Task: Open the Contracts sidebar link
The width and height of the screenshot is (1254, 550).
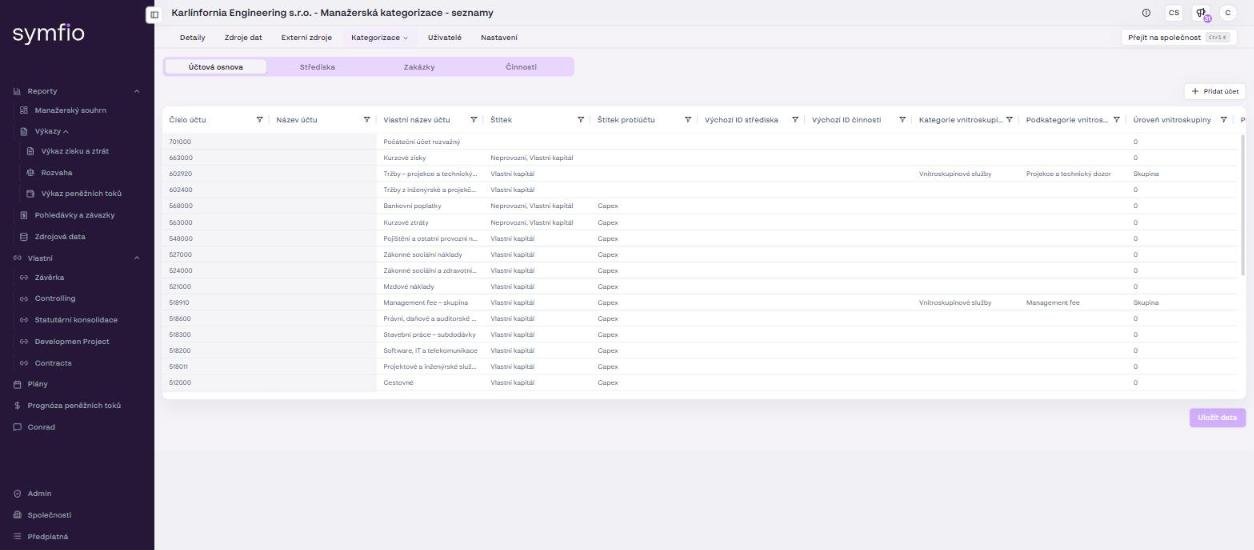Action: (53, 363)
